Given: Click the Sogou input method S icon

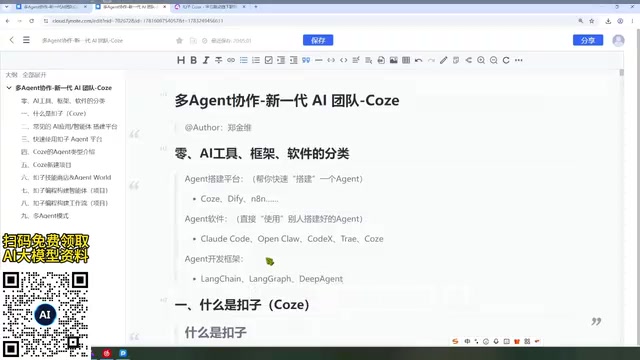Looking at the screenshot, I should pos(456,341).
